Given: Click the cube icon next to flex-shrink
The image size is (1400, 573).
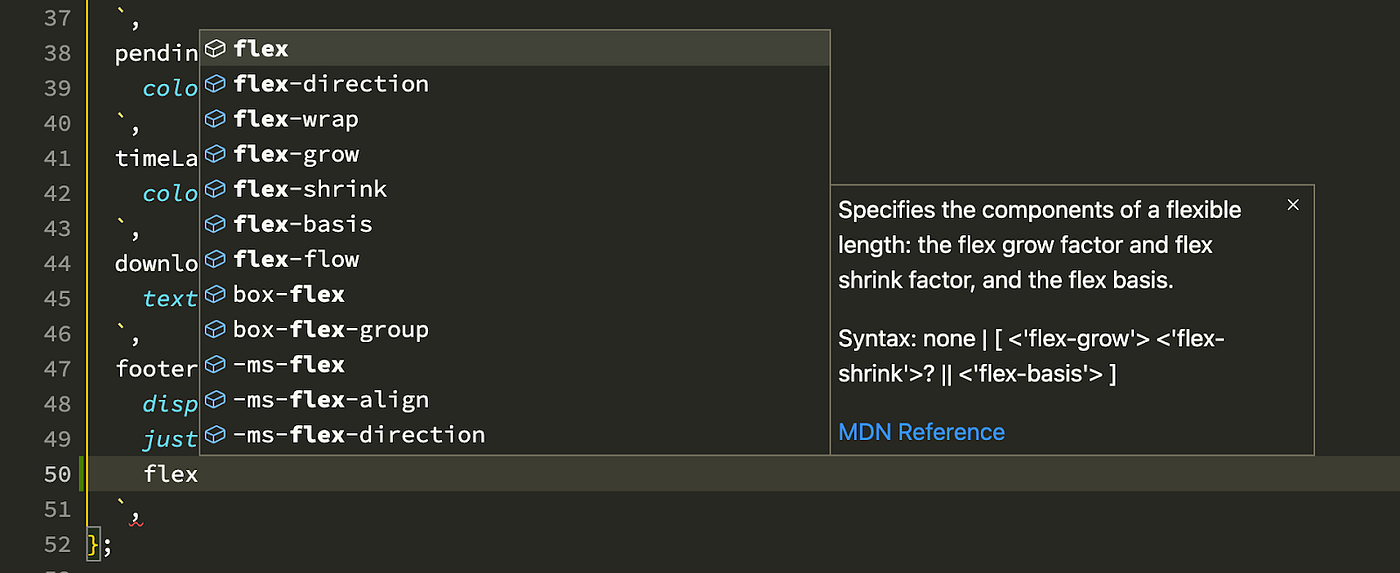Looking at the screenshot, I should pos(215,189).
